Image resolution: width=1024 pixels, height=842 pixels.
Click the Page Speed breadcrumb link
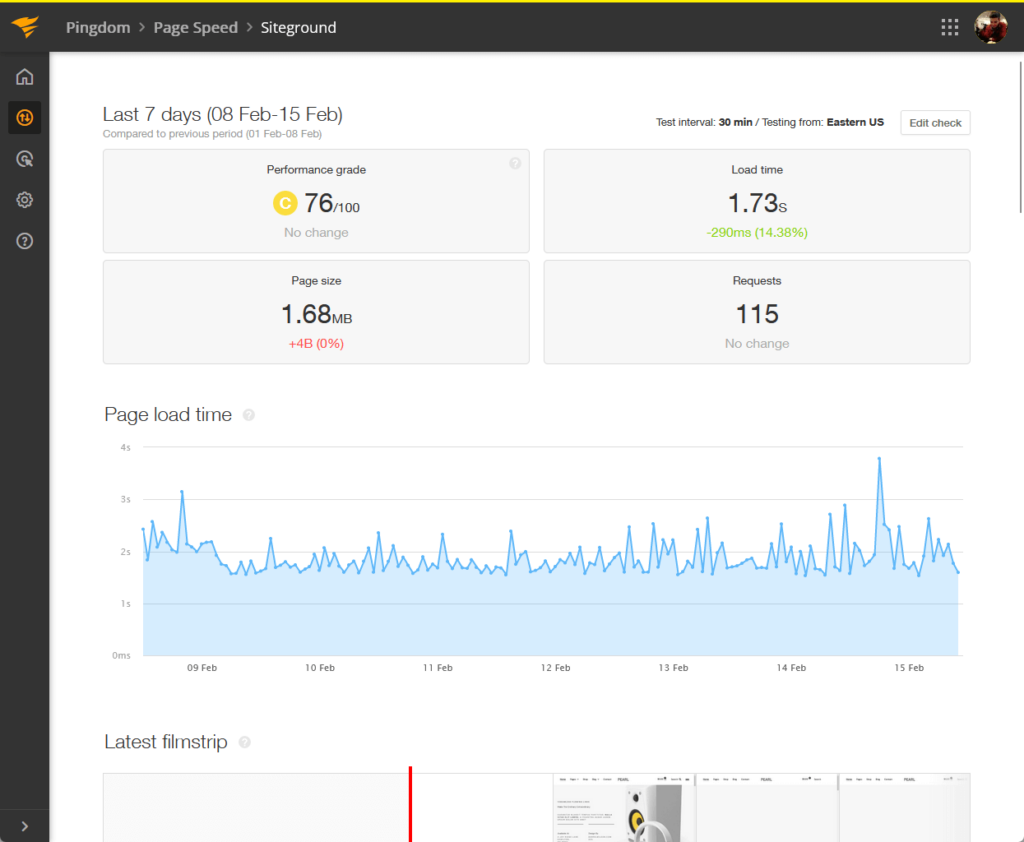coord(195,27)
